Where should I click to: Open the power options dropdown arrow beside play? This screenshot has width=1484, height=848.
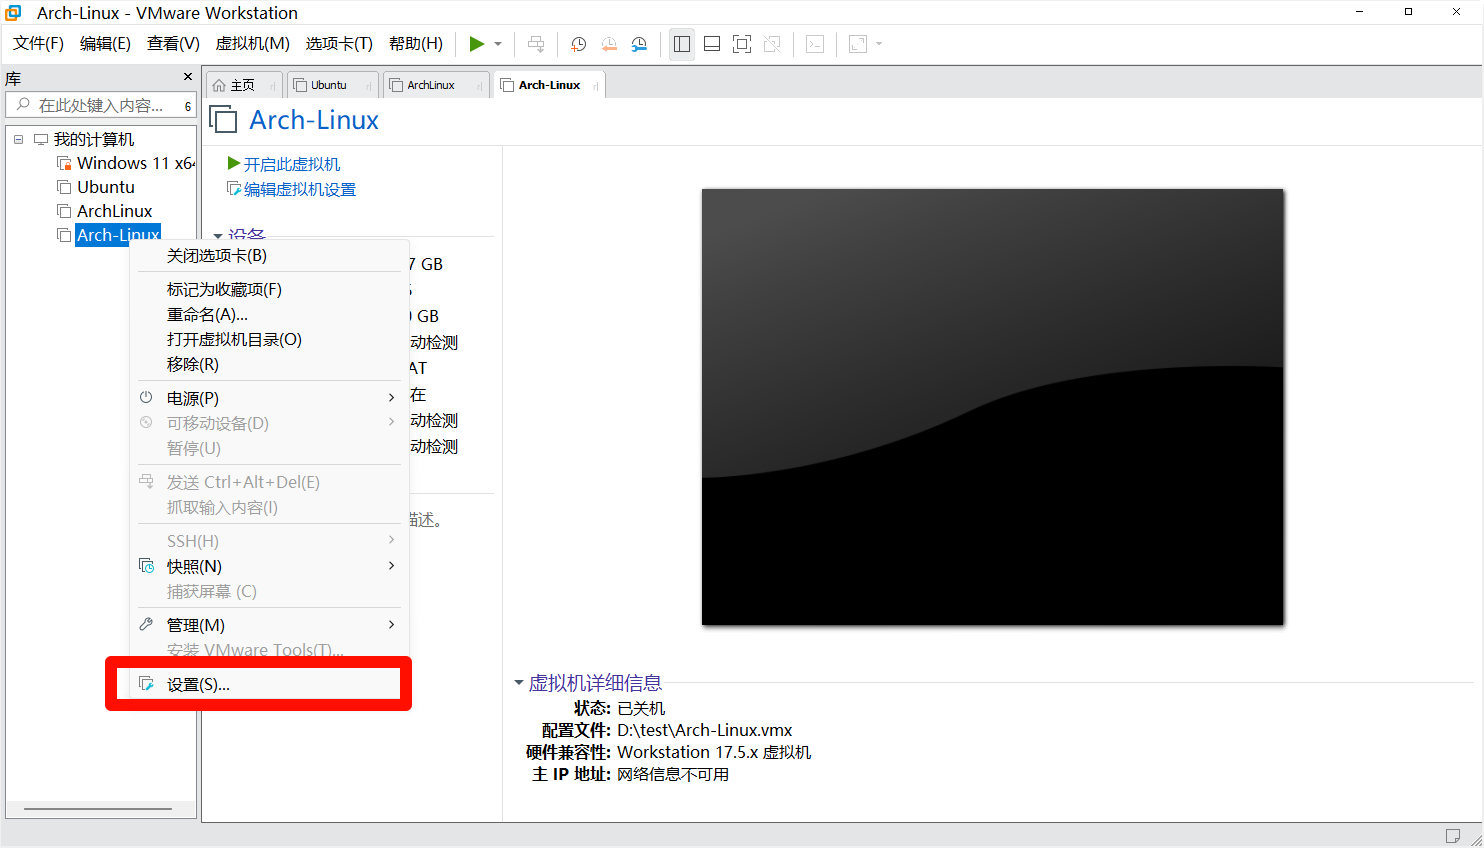tap(498, 44)
